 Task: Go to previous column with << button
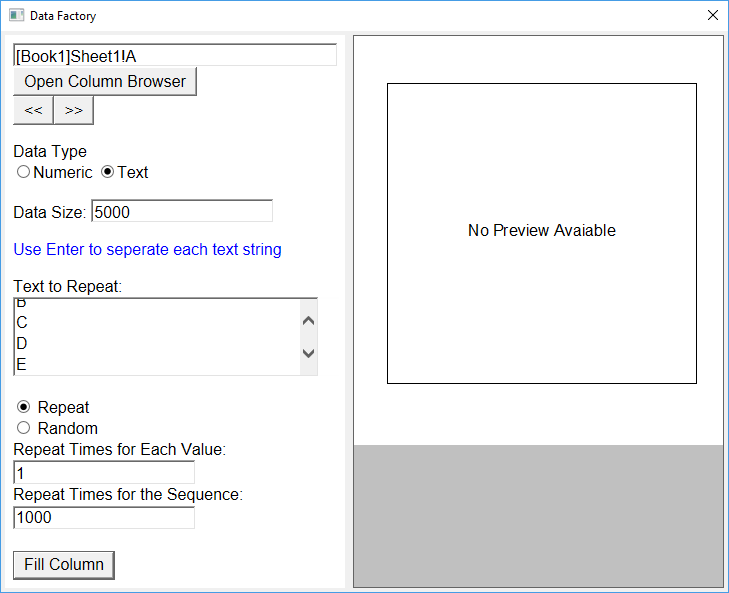[33, 111]
